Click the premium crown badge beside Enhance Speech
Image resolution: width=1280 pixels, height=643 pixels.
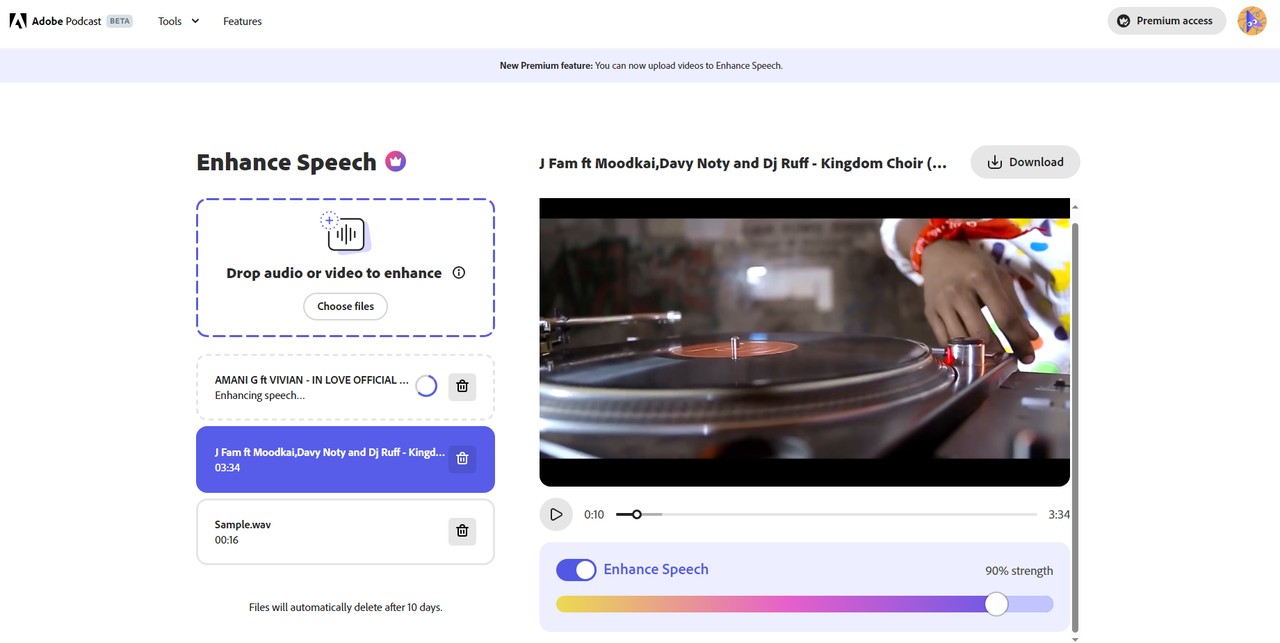[396, 161]
